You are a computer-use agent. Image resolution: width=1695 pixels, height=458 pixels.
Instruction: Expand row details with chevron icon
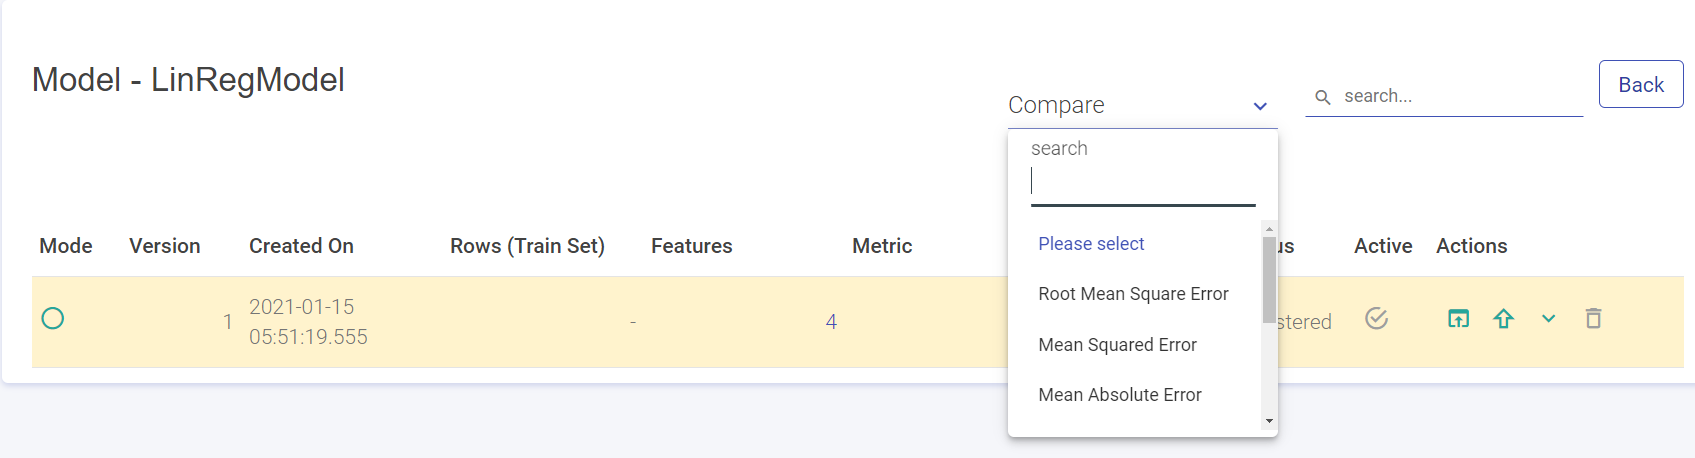1548,319
